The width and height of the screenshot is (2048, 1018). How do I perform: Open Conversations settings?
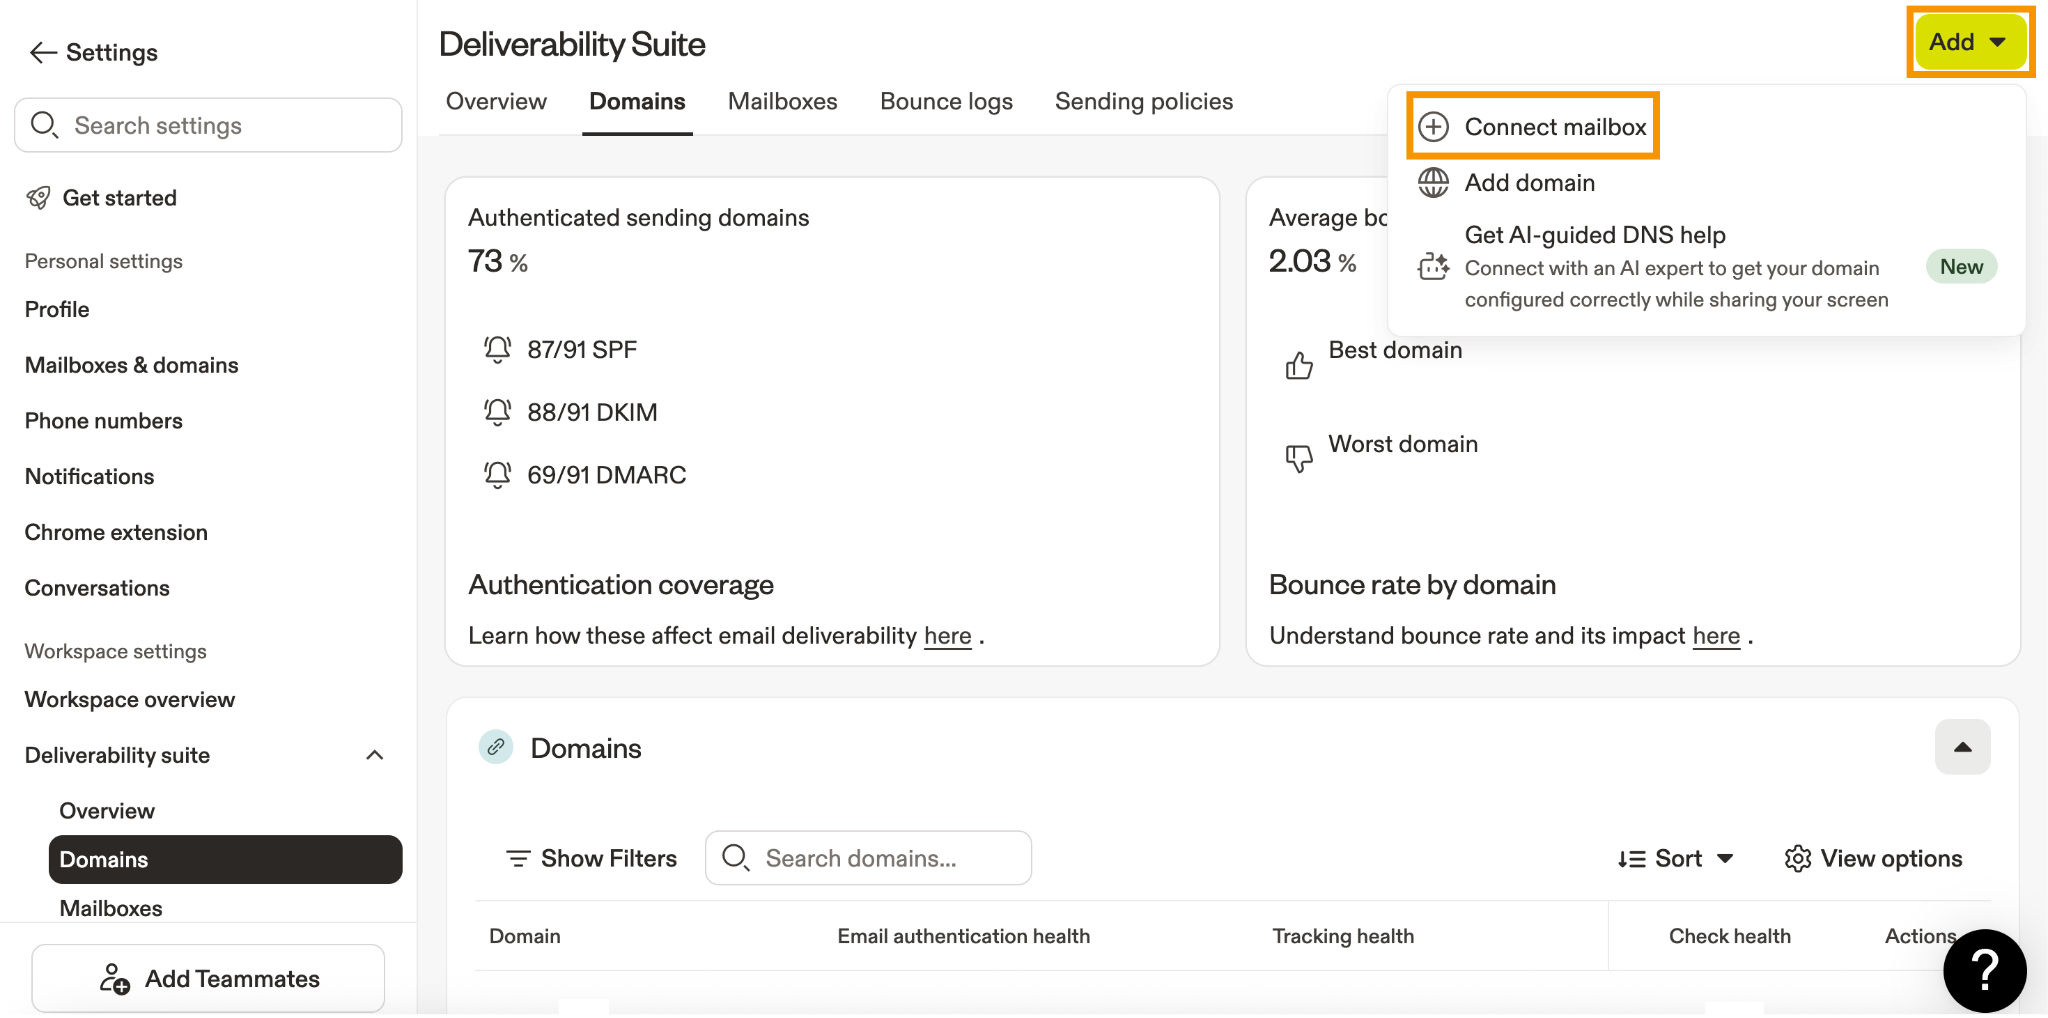pyautogui.click(x=97, y=588)
